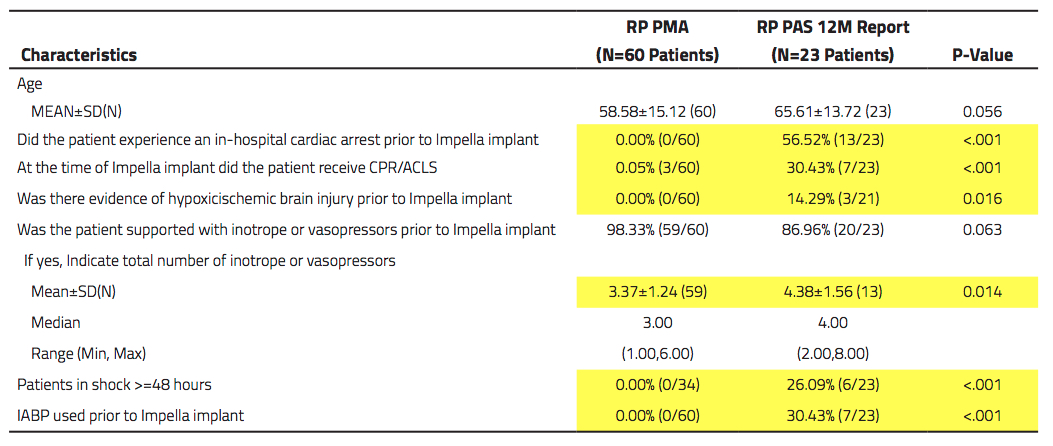Click the Age row label
The height and width of the screenshot is (446, 1053).
click(30, 85)
